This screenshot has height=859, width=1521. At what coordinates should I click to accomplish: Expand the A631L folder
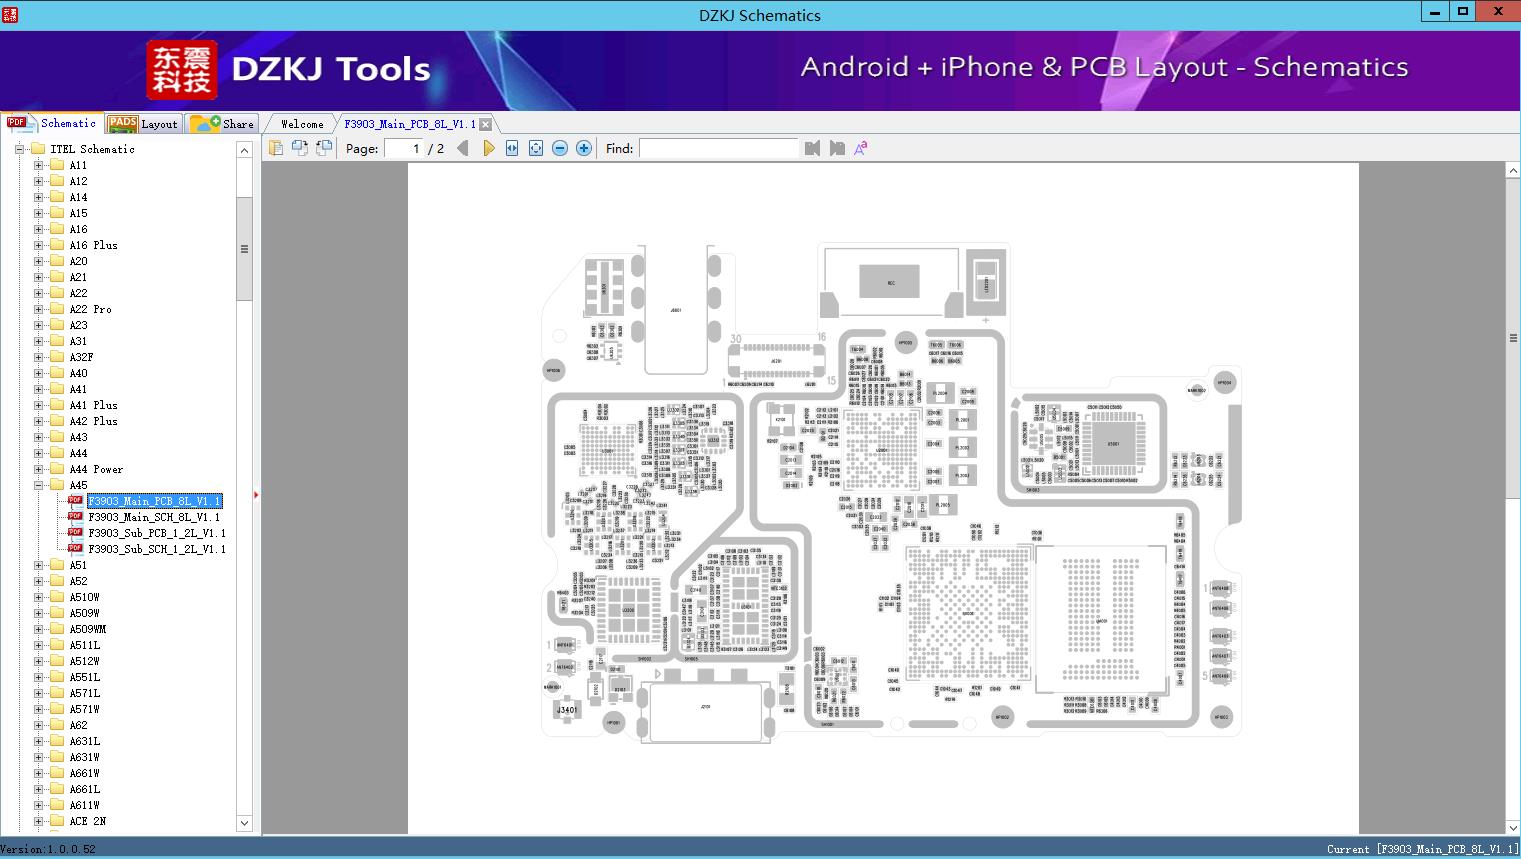point(39,741)
